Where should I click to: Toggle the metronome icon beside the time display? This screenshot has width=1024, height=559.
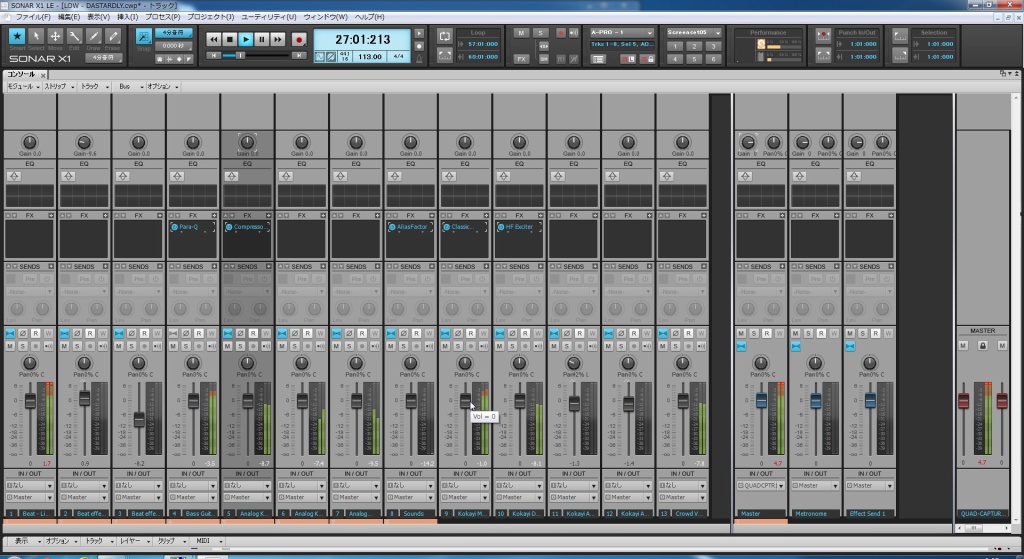(x=419, y=58)
